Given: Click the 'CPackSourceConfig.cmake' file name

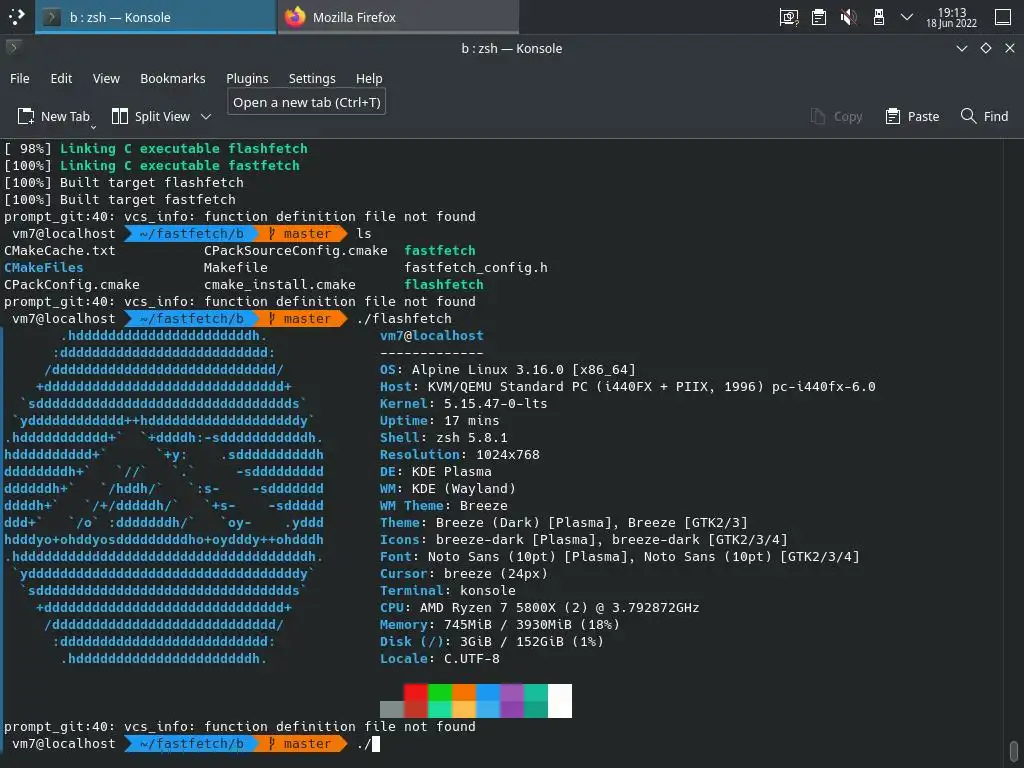Looking at the screenshot, I should pyautogui.click(x=295, y=250).
